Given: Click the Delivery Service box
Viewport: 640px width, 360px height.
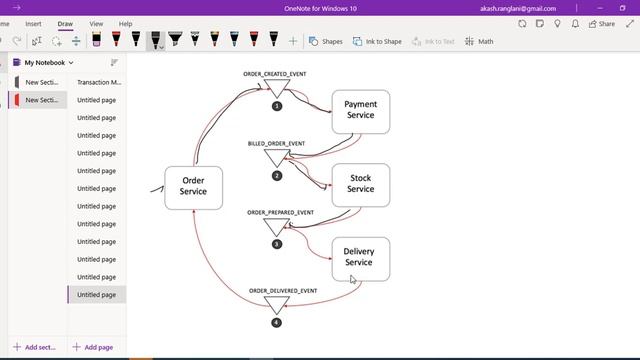Looking at the screenshot, I should (361, 259).
